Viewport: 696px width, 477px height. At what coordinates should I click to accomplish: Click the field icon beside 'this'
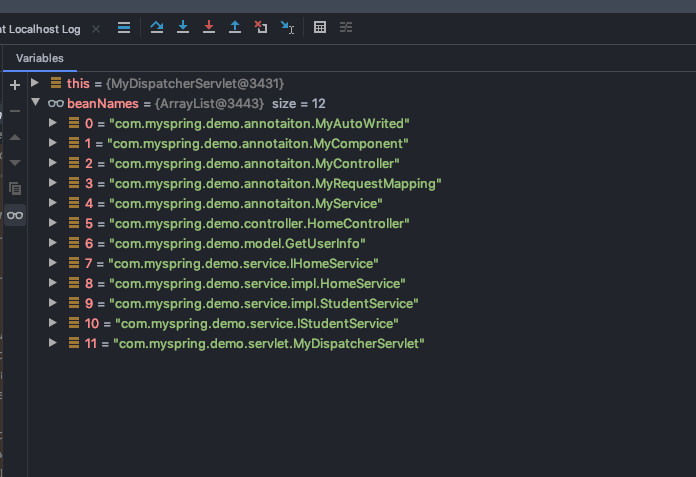(56, 83)
